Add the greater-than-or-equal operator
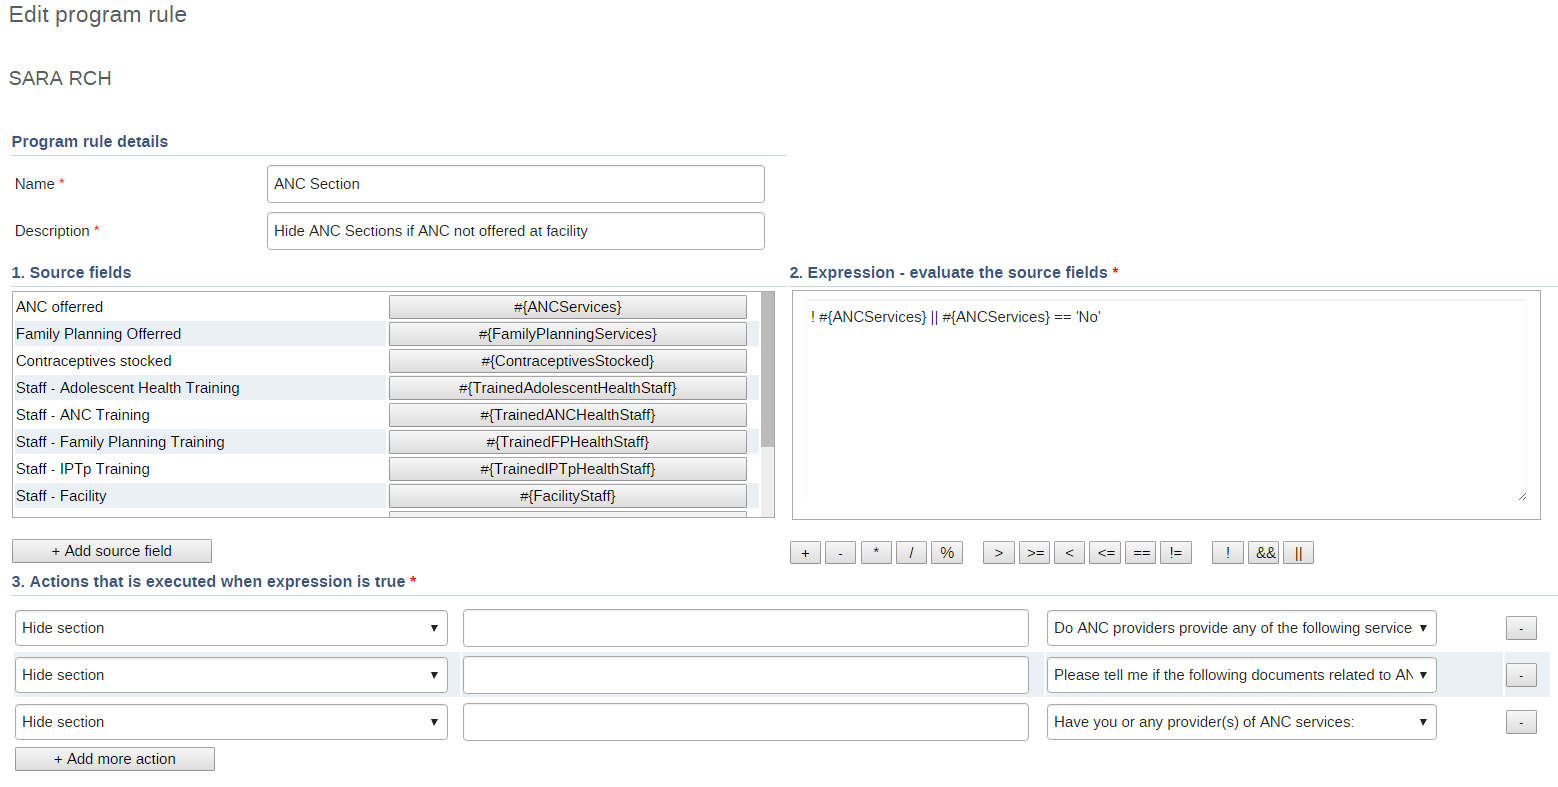Screen dimensions: 1558x787 coord(1034,553)
